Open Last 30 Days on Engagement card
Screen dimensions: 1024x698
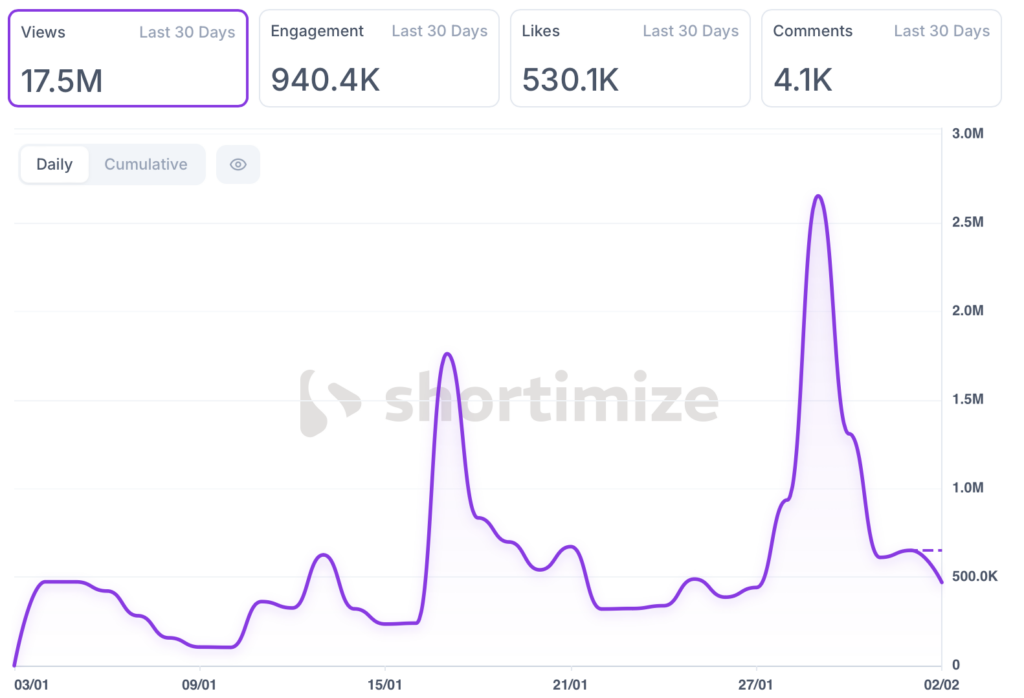[439, 32]
